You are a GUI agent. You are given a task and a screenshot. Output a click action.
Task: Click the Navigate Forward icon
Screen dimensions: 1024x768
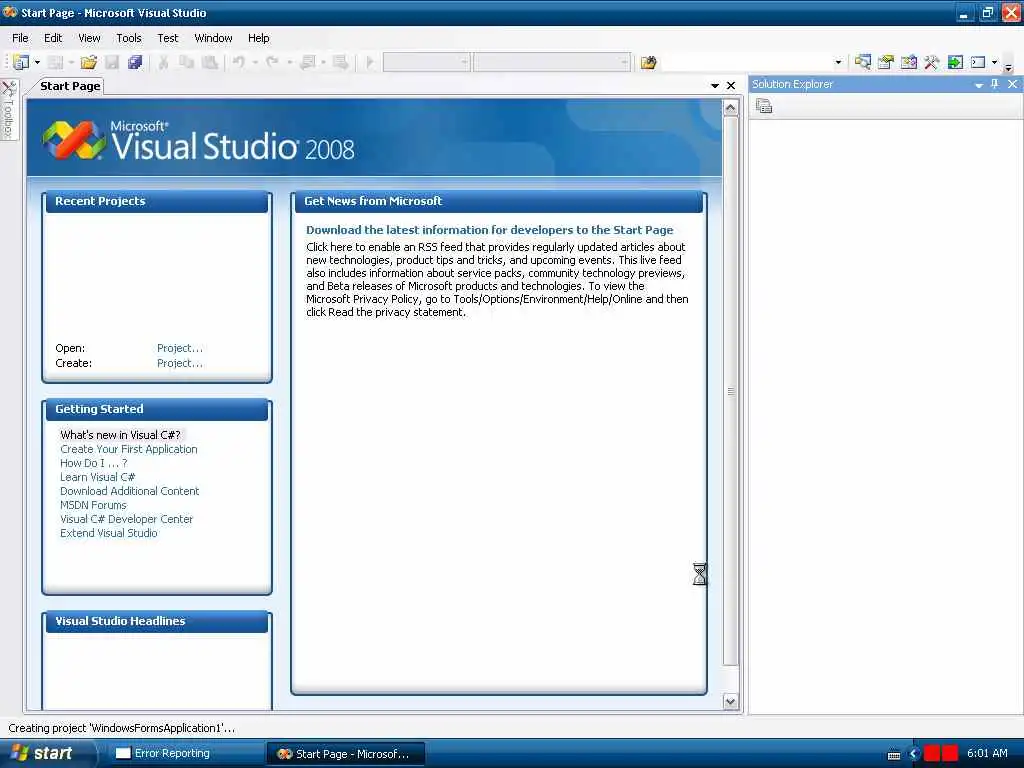[340, 63]
